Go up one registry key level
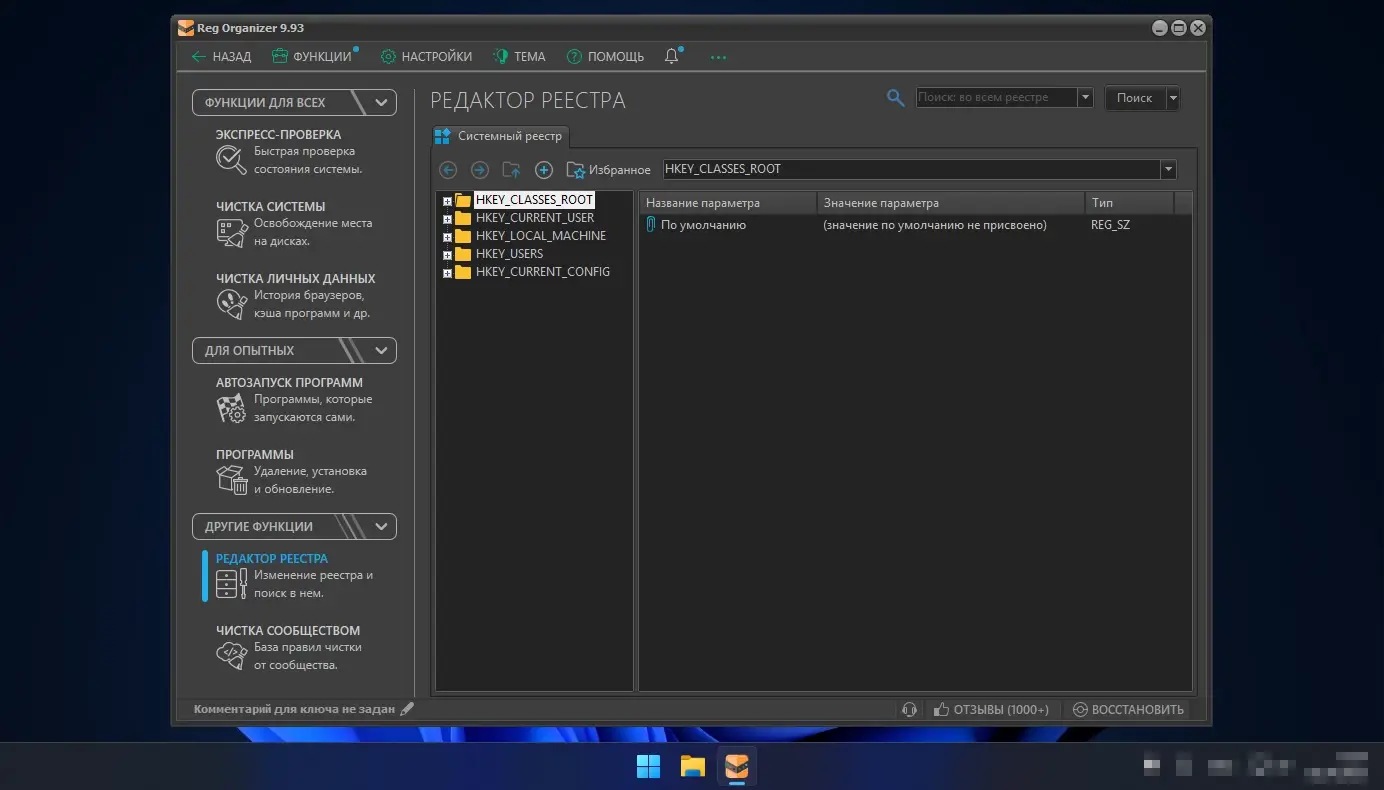 [511, 170]
